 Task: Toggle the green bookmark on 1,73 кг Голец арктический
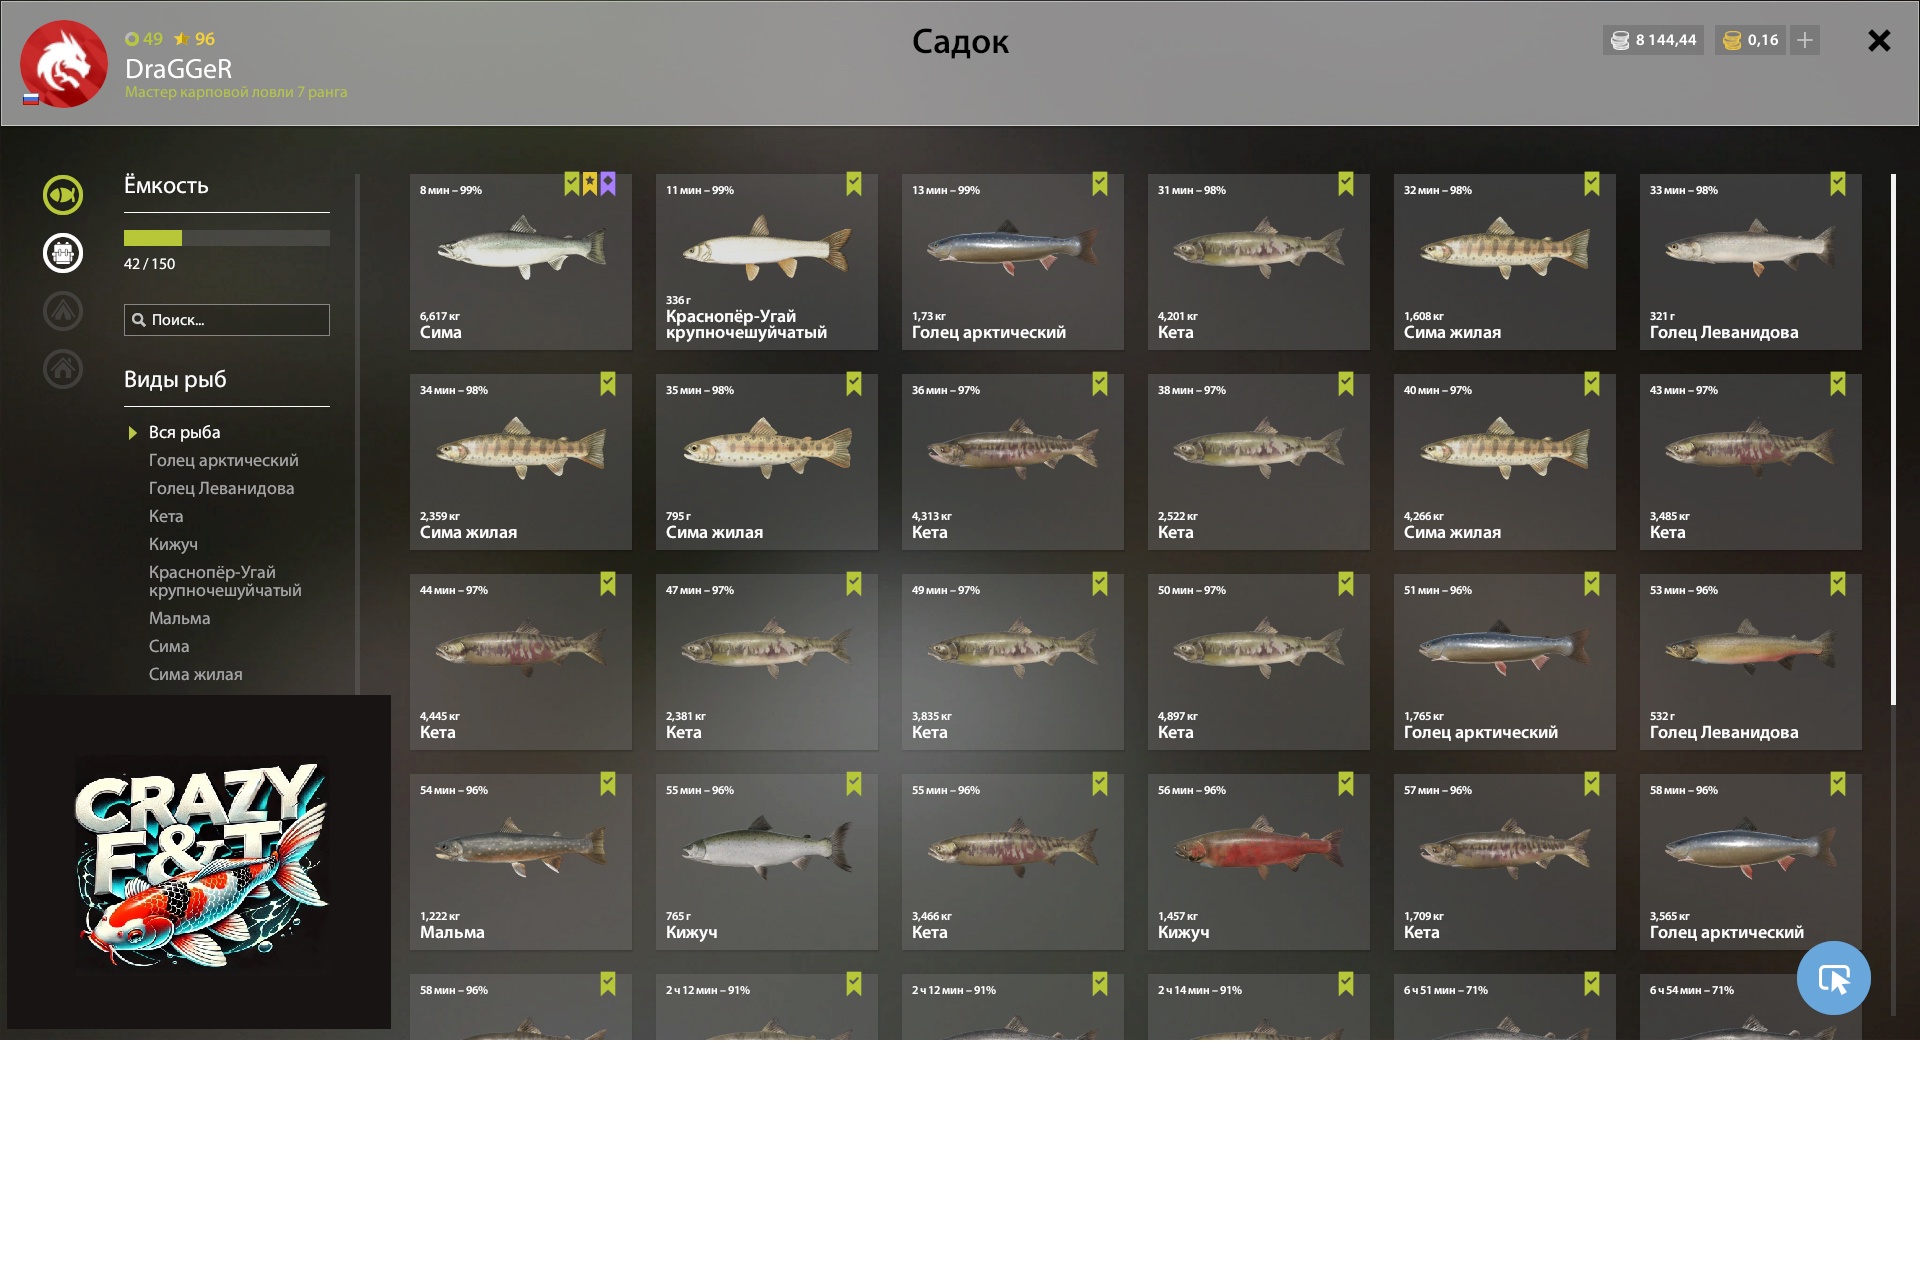click(1100, 184)
